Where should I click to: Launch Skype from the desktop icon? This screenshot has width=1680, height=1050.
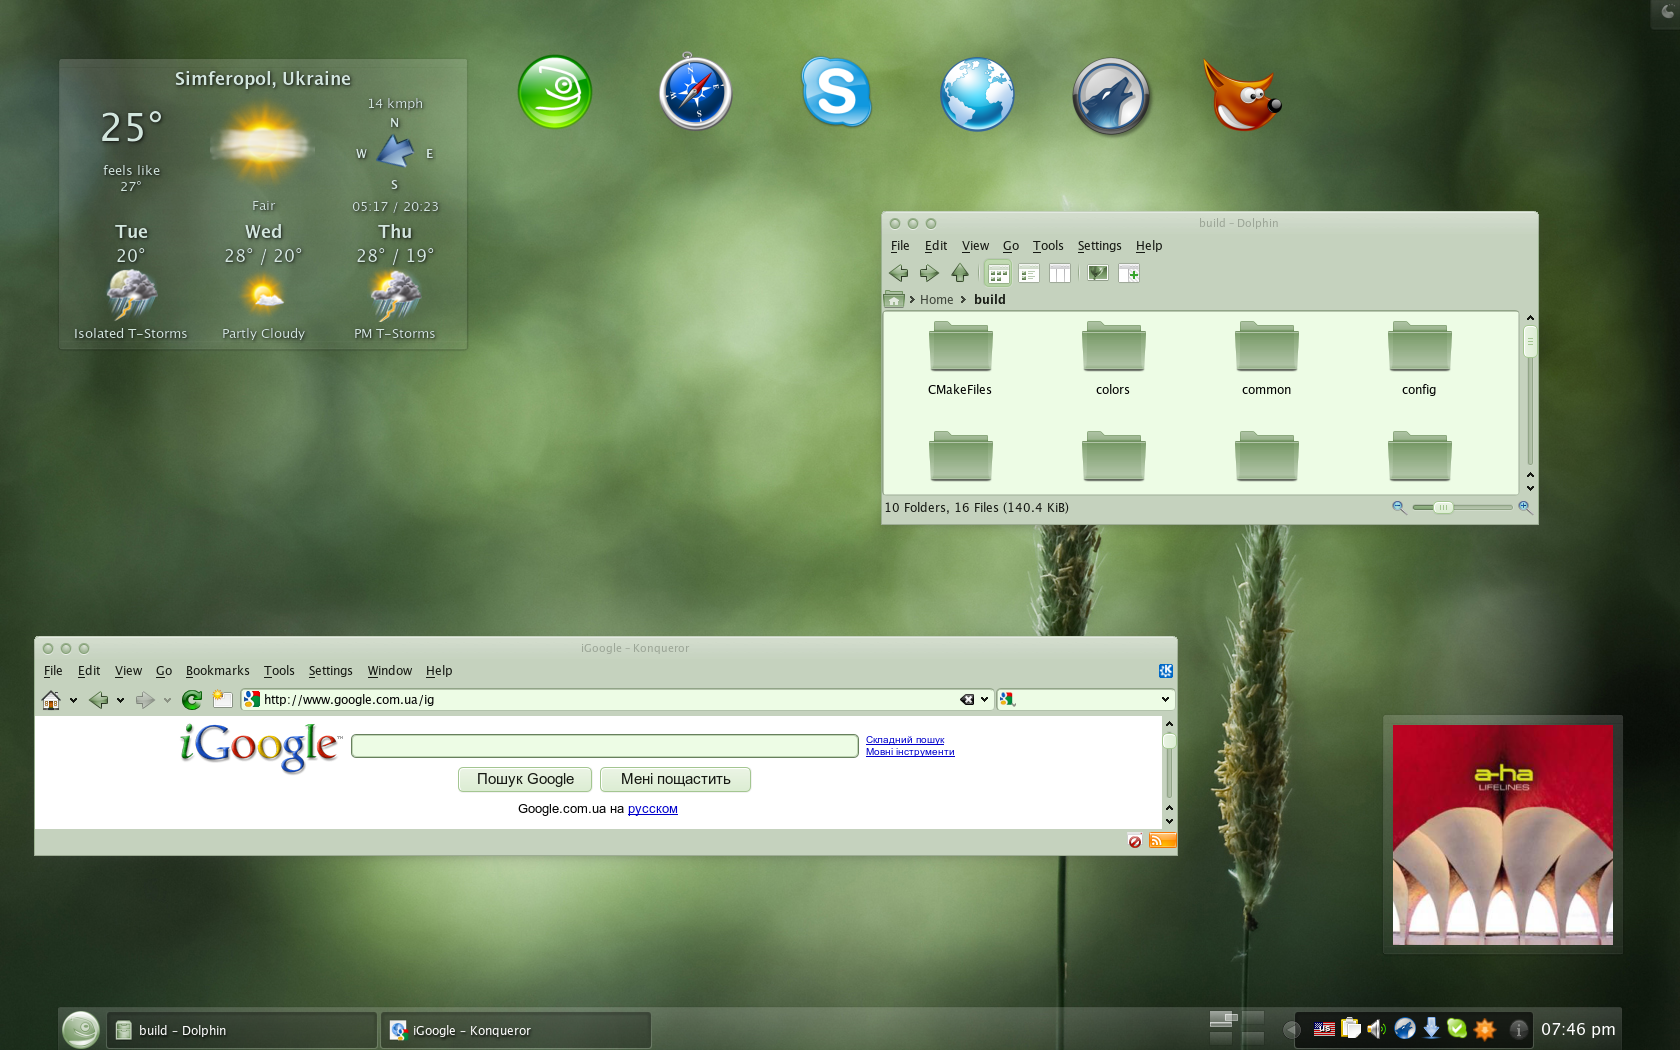(836, 92)
